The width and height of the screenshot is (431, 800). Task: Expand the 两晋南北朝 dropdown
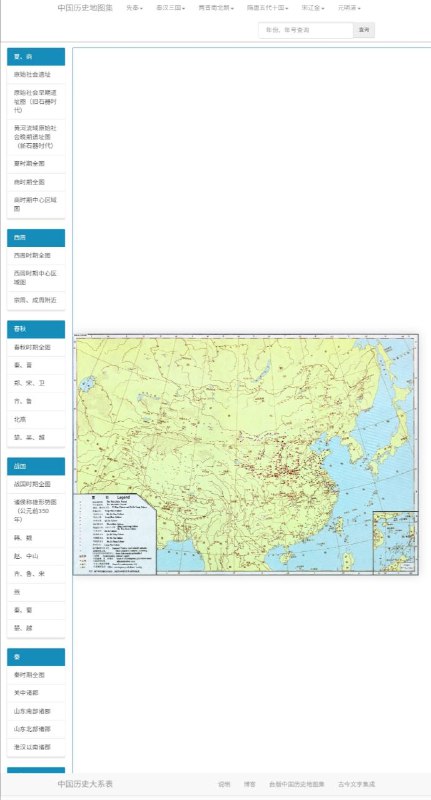[x=216, y=8]
